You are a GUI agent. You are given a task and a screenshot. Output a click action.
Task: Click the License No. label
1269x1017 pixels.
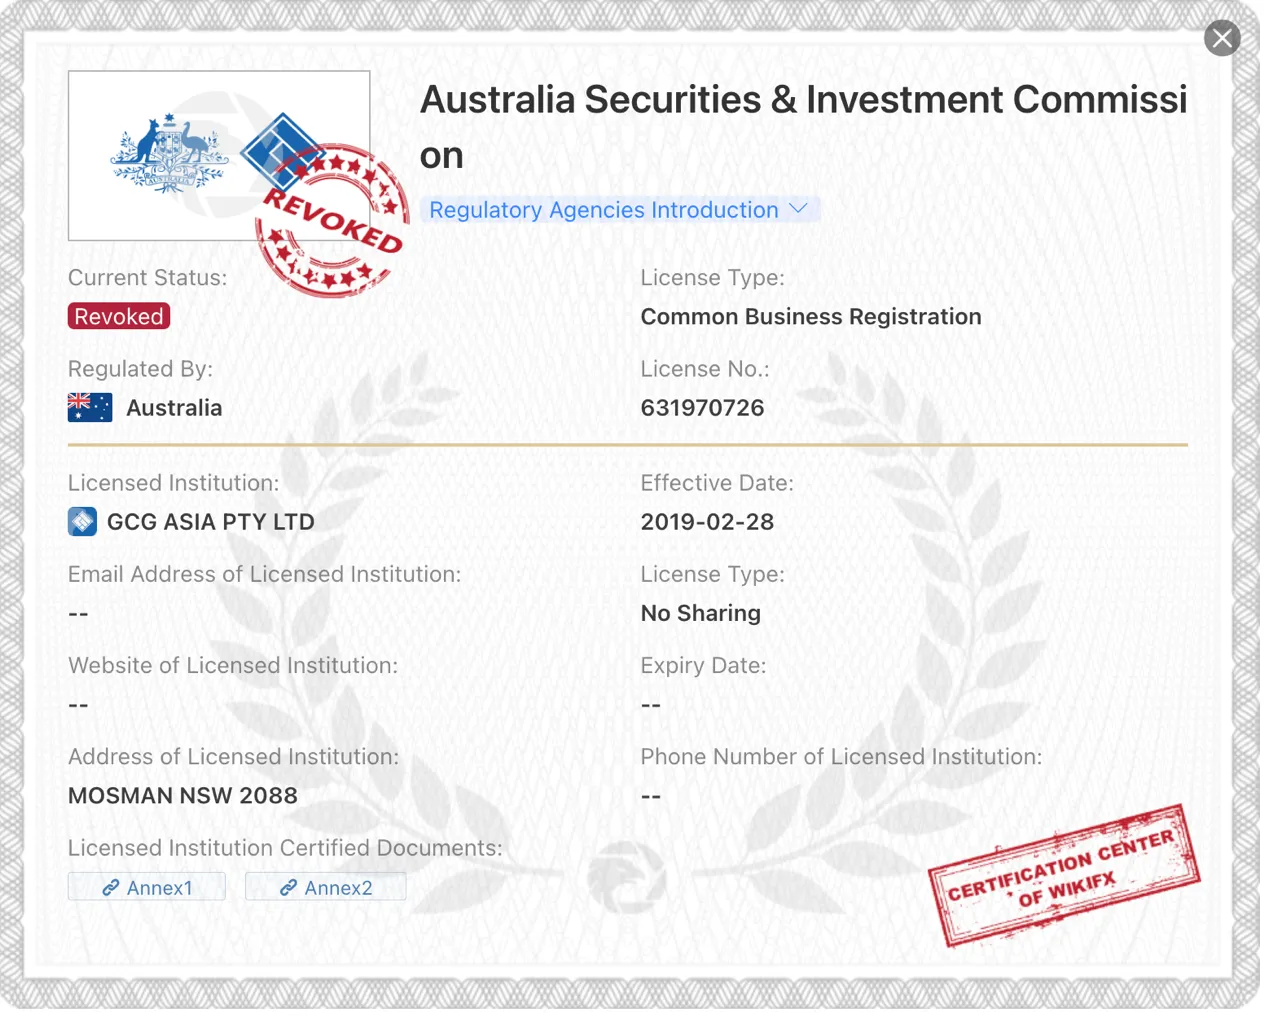point(705,369)
